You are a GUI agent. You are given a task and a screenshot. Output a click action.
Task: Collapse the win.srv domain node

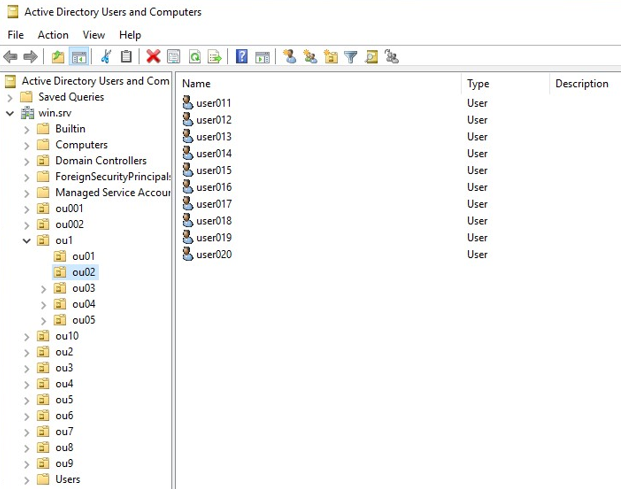click(10, 113)
